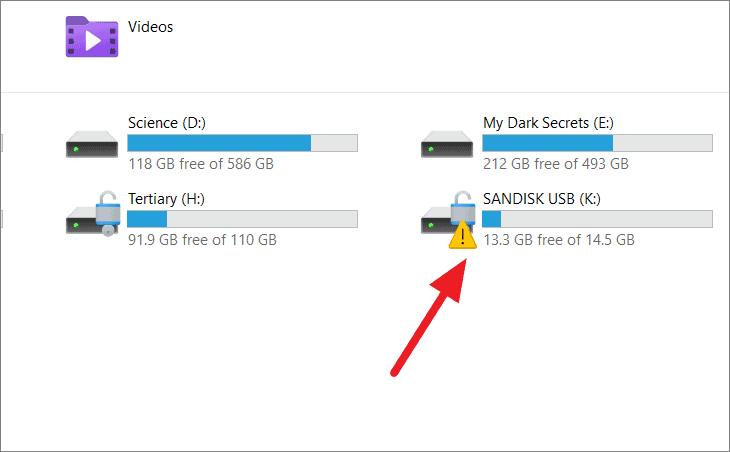Click the My Dark Secrets (E:) drive name
Screen dimensions: 730x452
(548, 123)
